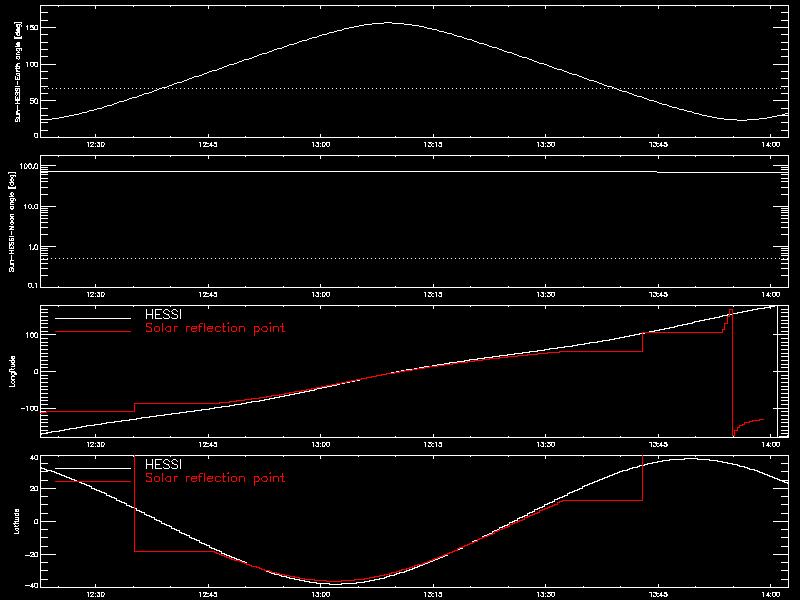Select Solar reflection point legend in Latitude plot

[x=215, y=478]
